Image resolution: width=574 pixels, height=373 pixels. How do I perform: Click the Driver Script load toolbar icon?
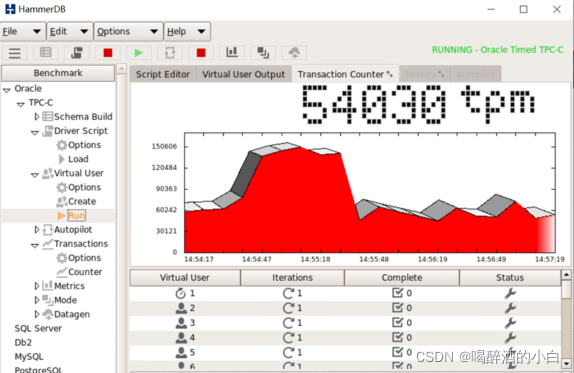coord(77,53)
